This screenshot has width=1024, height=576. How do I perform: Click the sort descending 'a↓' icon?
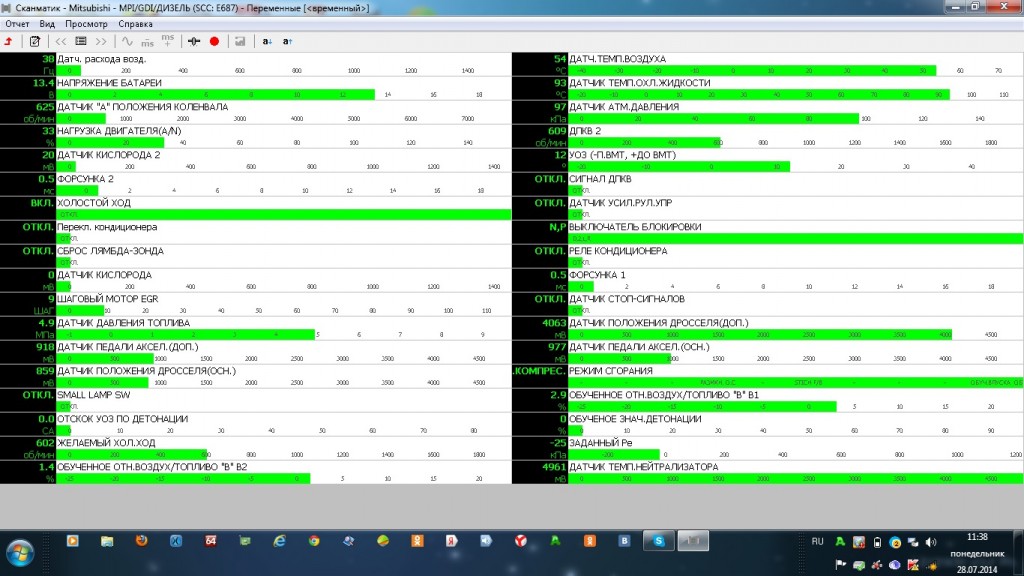pyautogui.click(x=267, y=41)
